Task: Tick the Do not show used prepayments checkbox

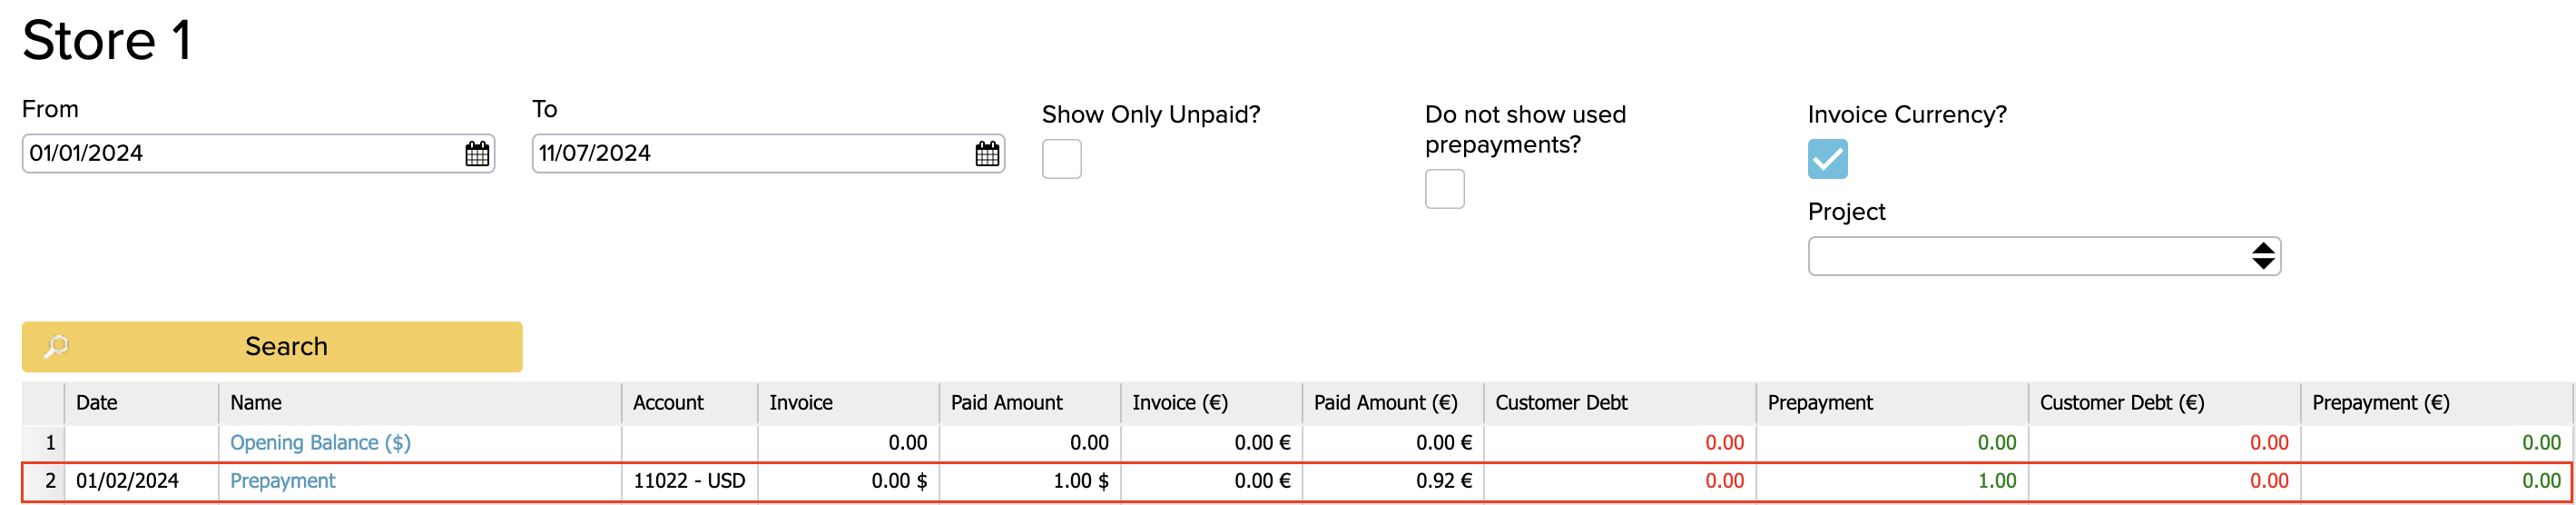Action: click(1444, 189)
